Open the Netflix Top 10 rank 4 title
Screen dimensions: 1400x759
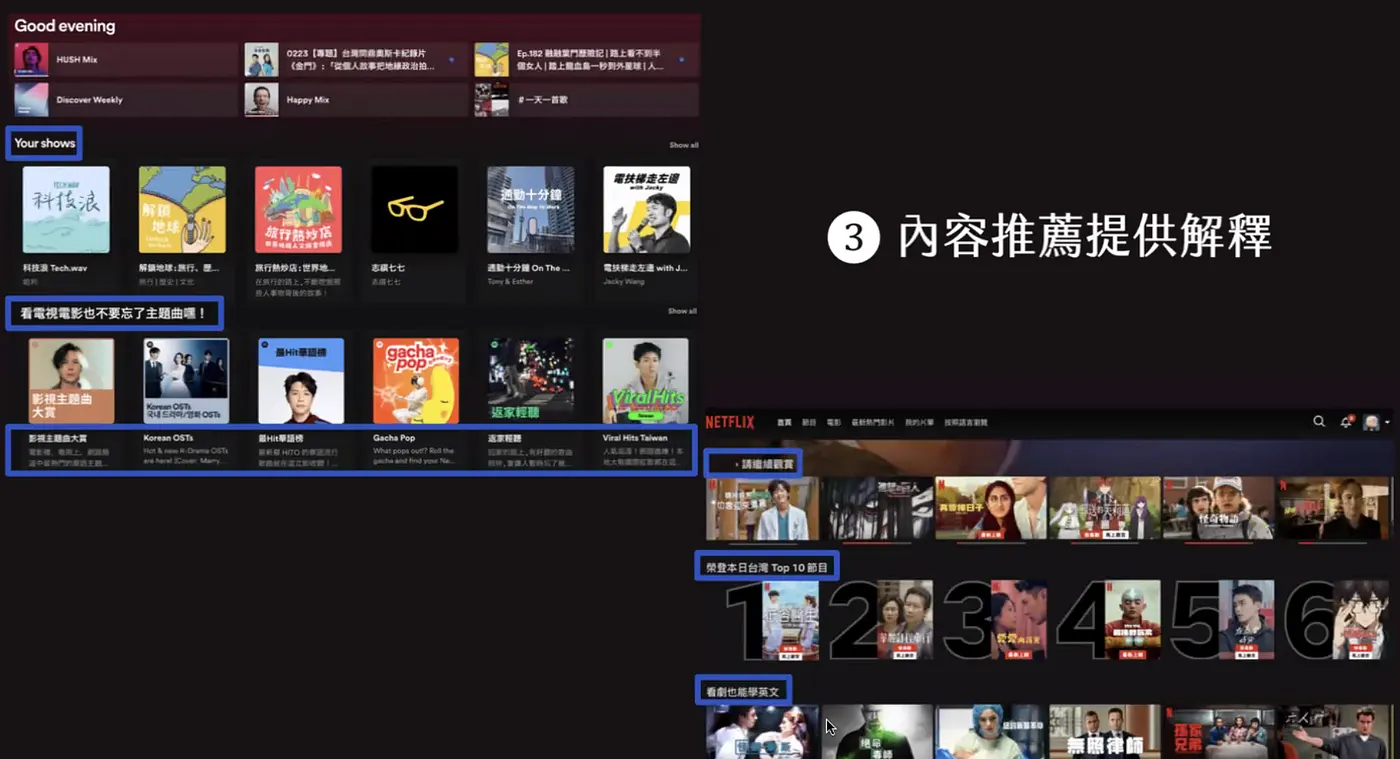(x=1133, y=620)
